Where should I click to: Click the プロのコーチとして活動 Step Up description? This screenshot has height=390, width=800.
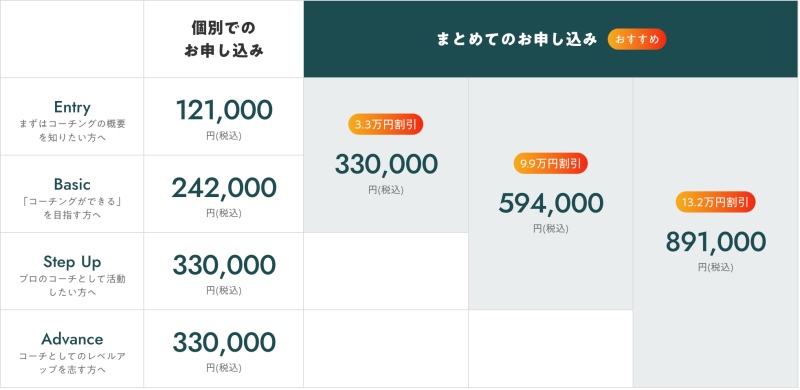point(72,279)
